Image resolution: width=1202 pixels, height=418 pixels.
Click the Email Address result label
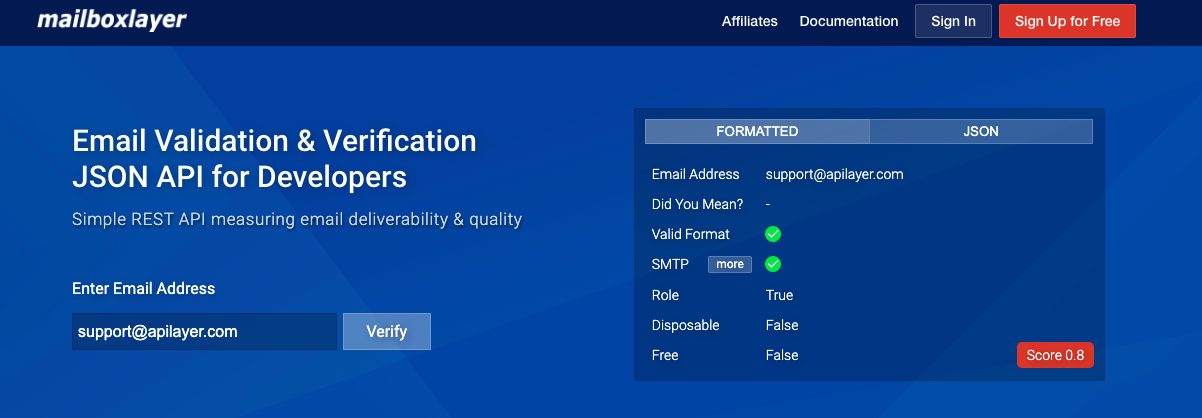point(696,174)
